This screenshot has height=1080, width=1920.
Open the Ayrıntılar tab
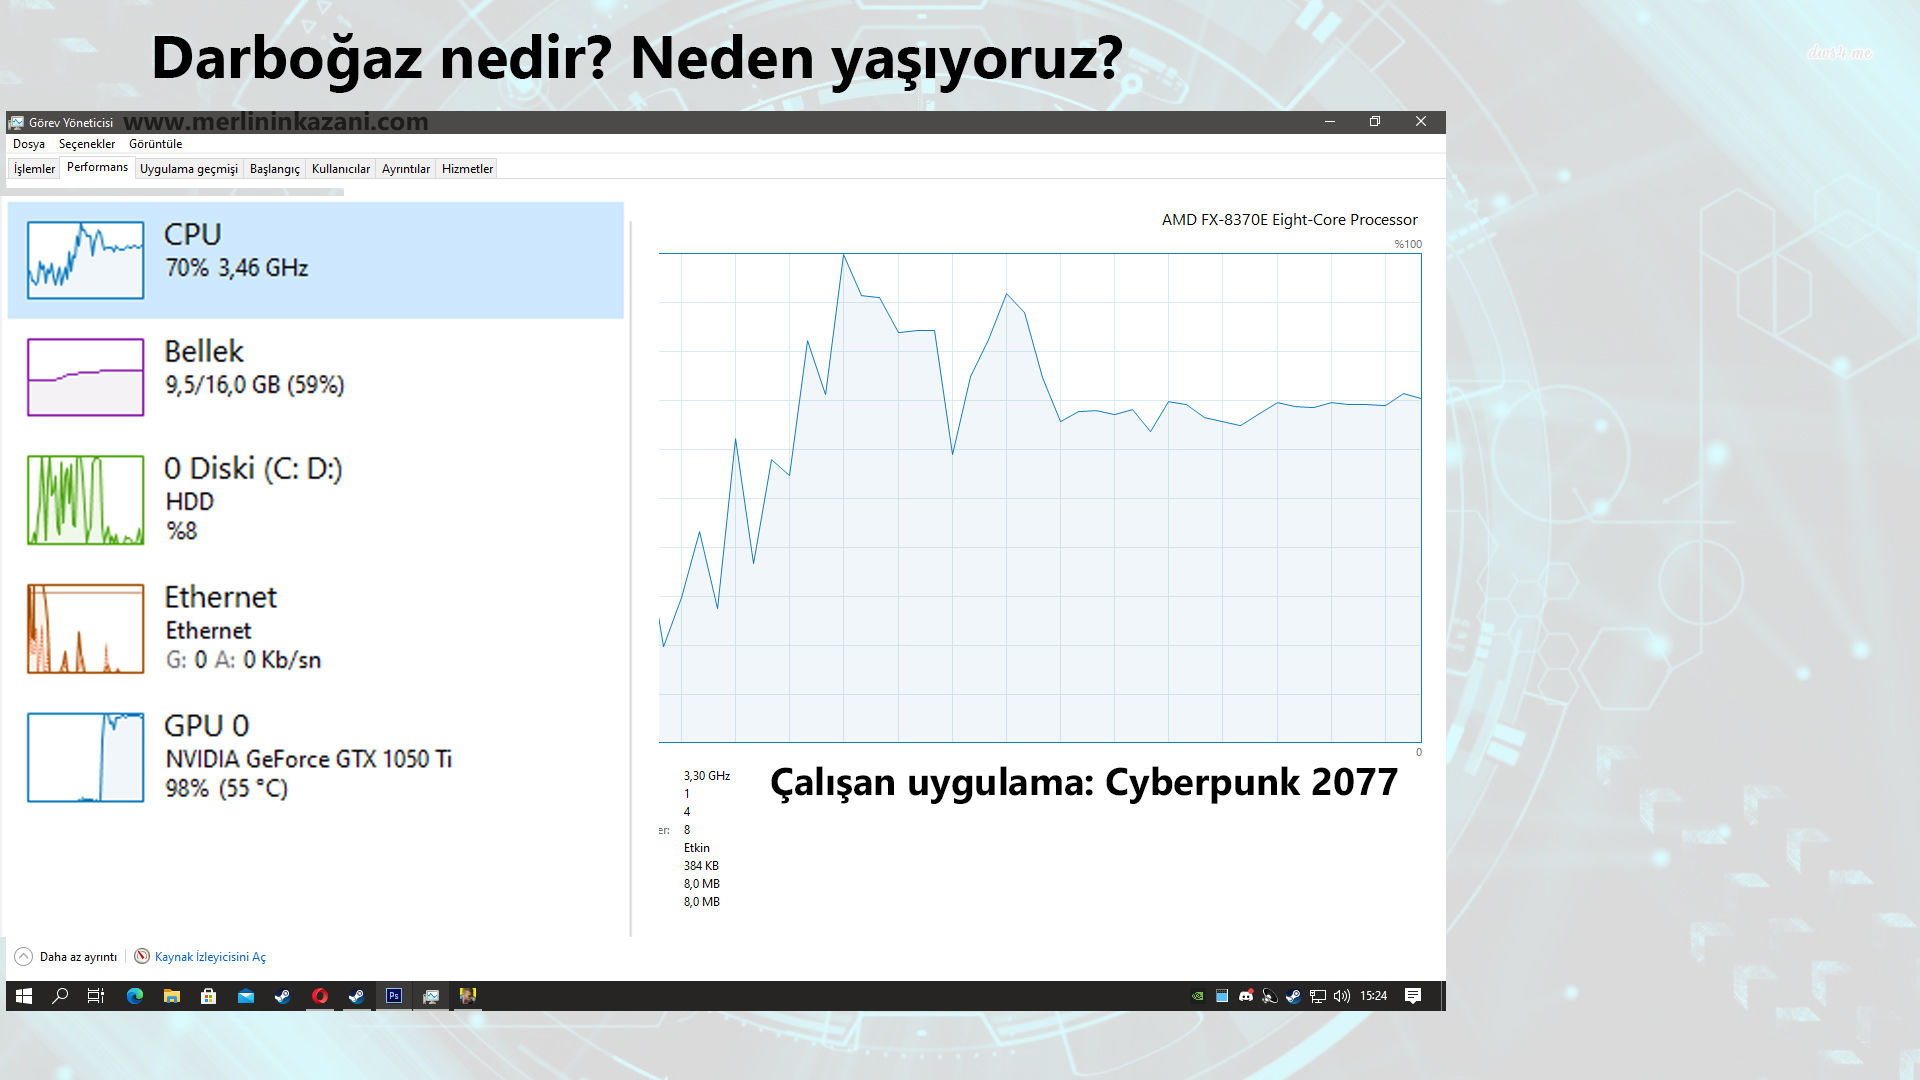(x=406, y=169)
